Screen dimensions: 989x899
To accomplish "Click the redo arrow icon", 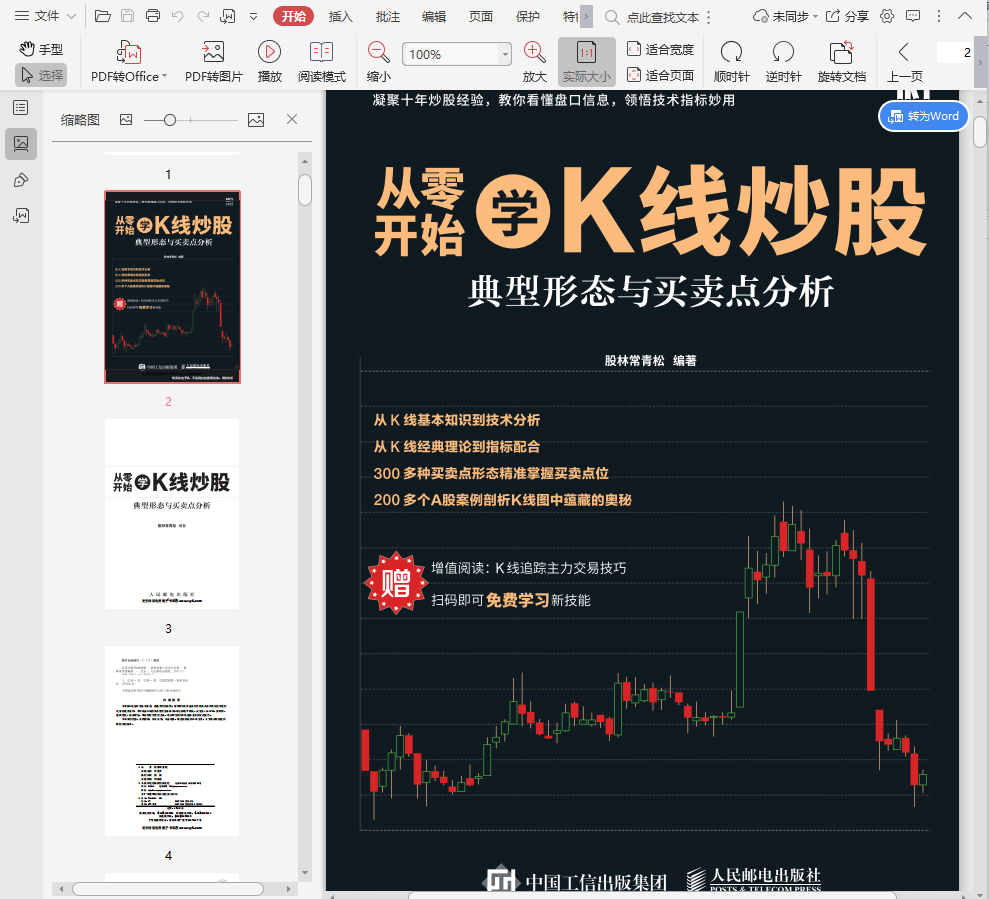I will pos(203,16).
